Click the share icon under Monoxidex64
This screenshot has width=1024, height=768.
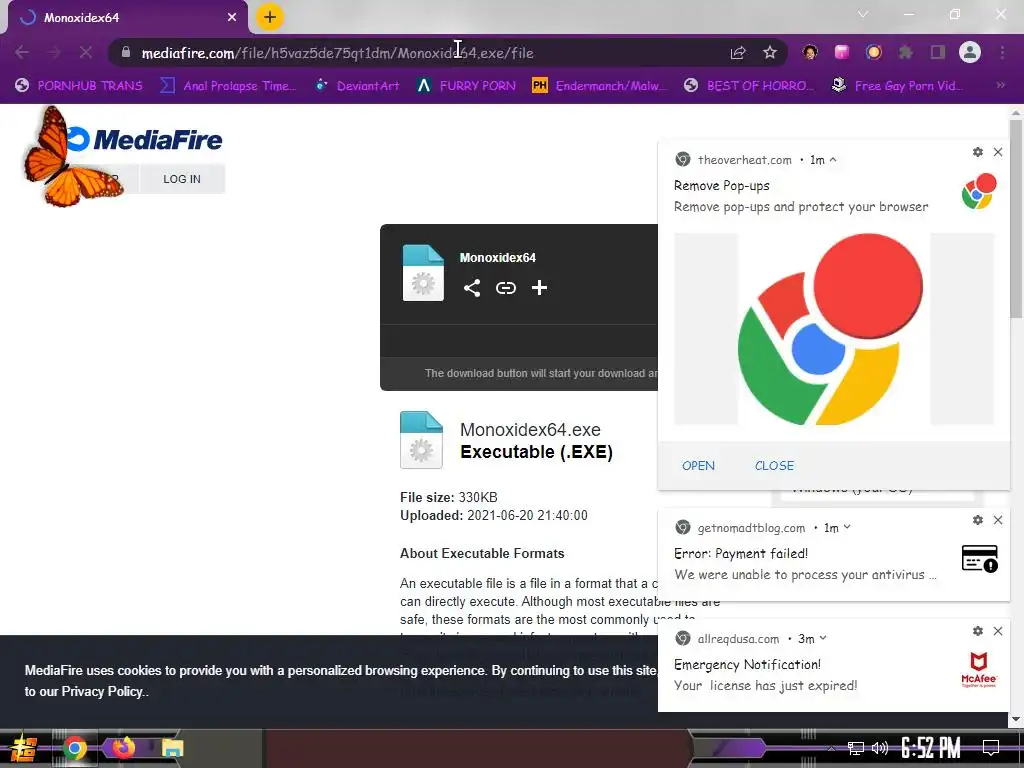click(472, 288)
